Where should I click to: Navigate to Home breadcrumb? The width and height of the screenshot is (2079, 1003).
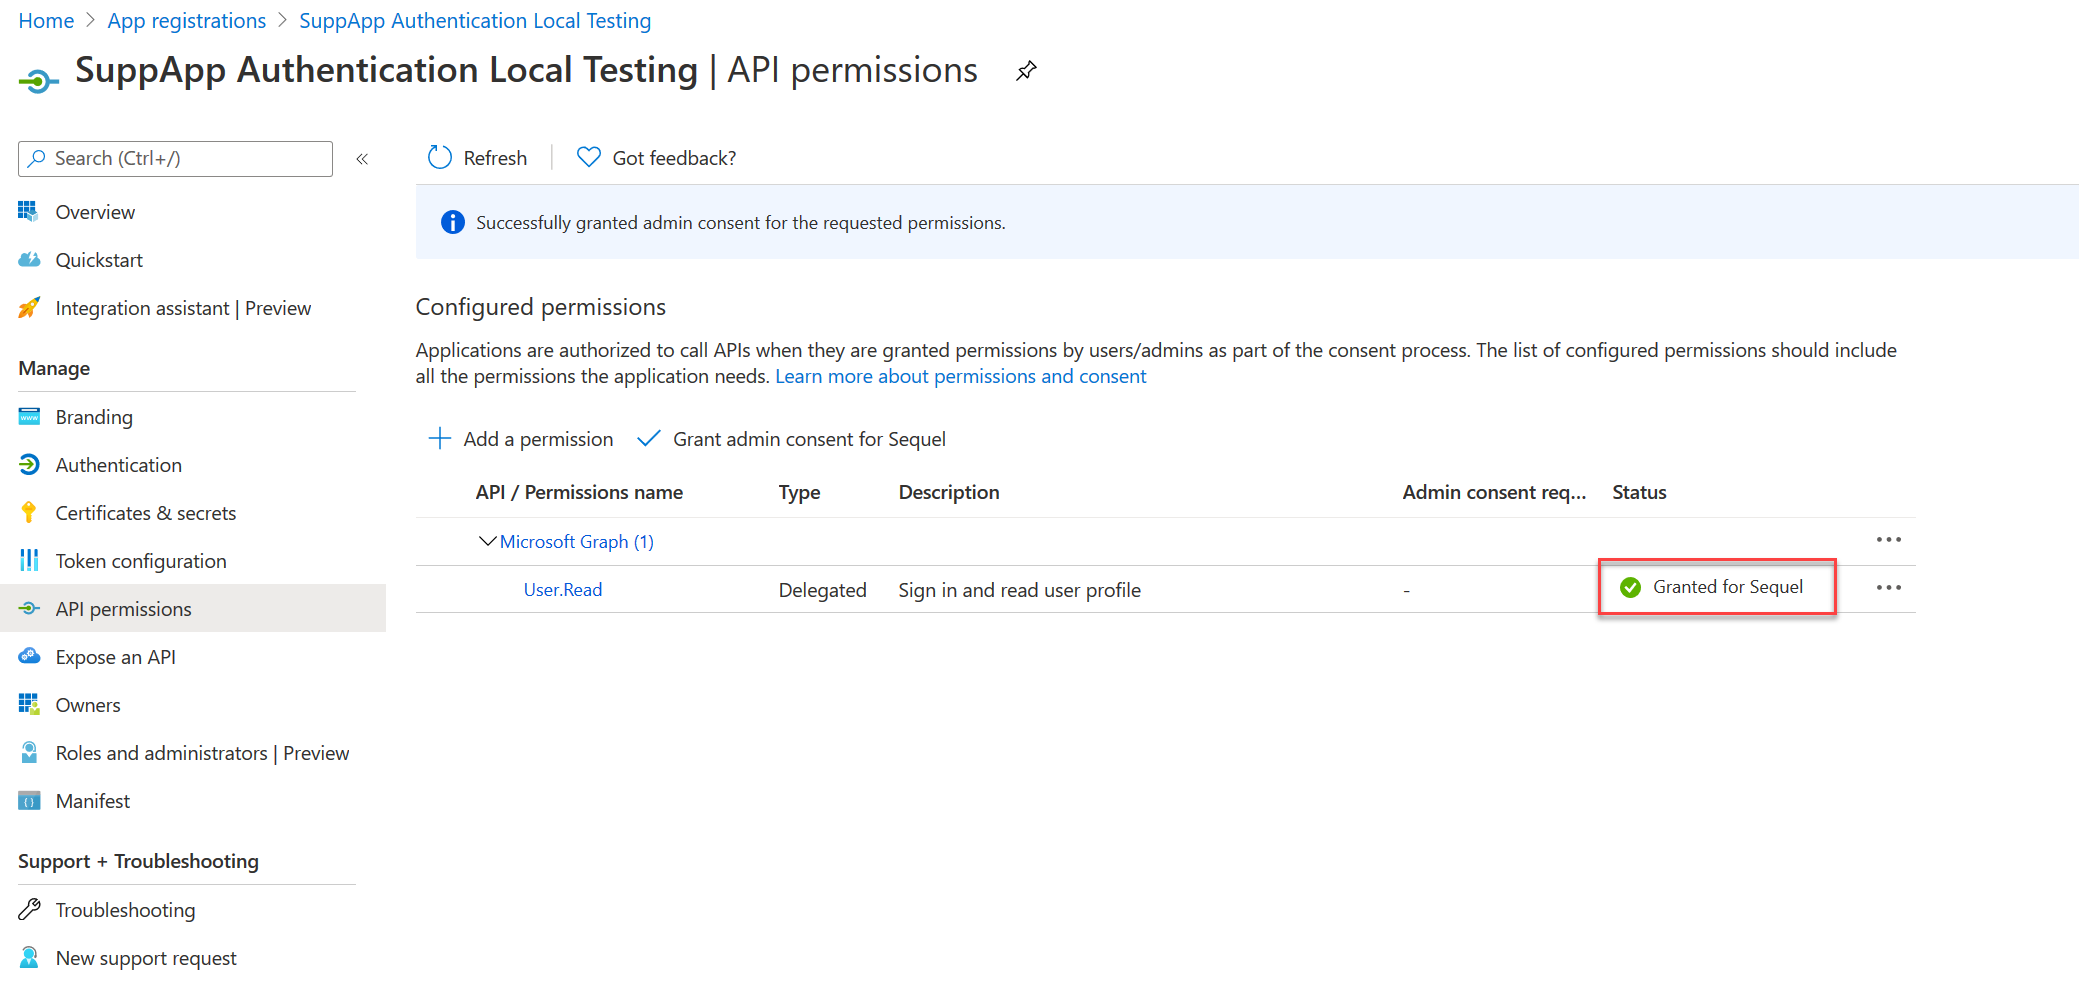[x=46, y=21]
